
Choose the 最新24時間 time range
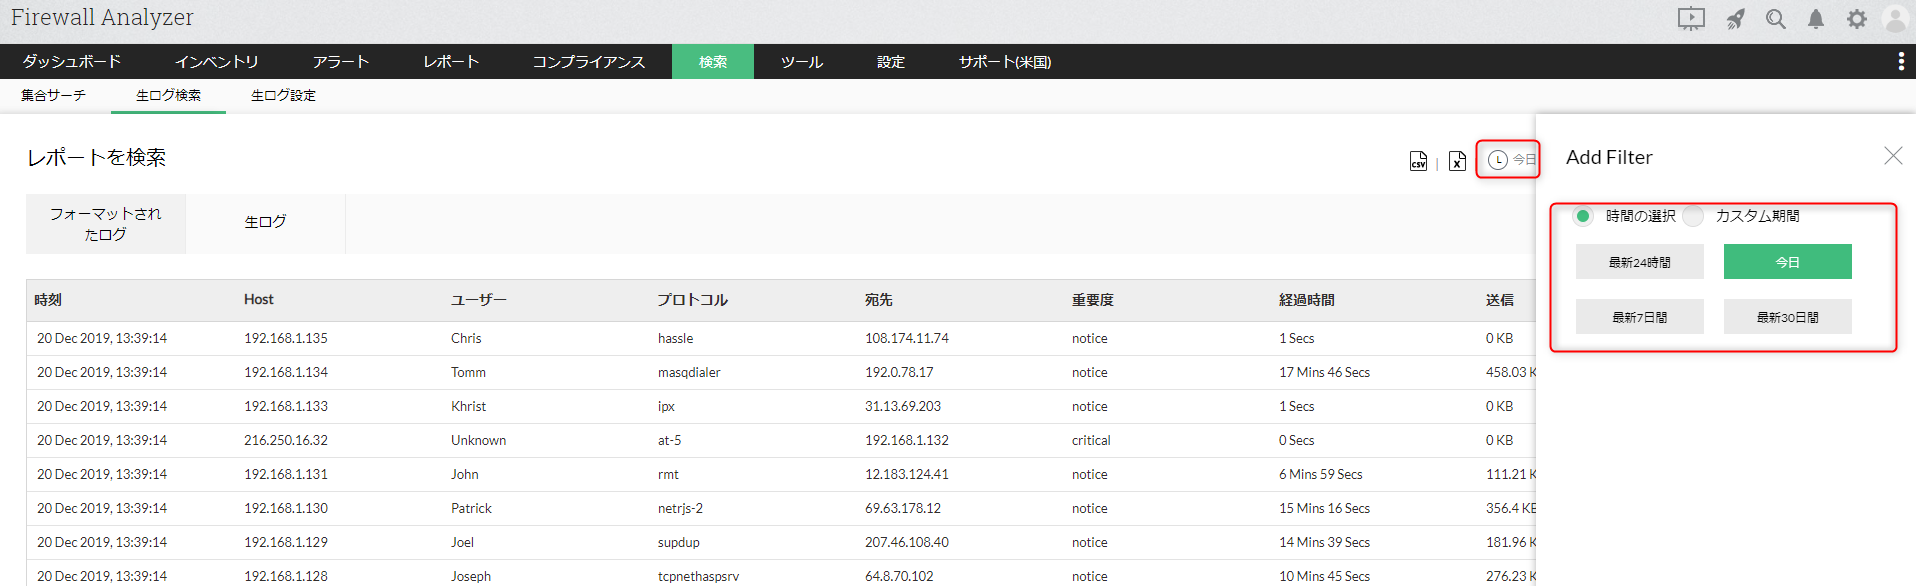(x=1640, y=262)
